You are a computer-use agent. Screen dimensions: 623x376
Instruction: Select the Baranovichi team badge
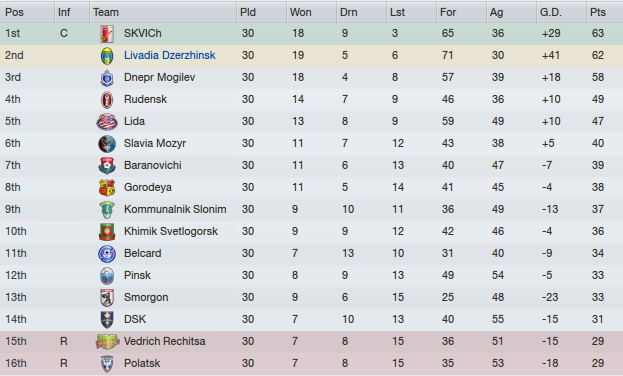pos(107,166)
